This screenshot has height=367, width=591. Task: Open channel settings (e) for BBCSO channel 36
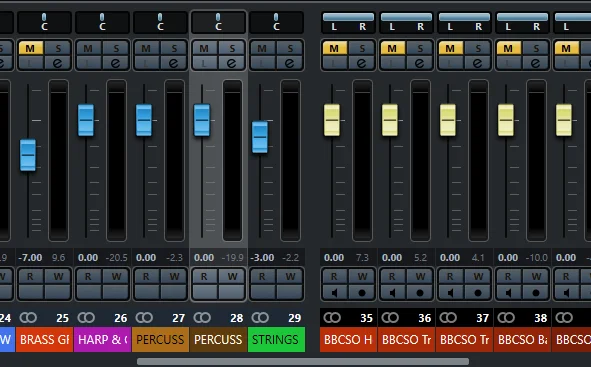(420, 63)
